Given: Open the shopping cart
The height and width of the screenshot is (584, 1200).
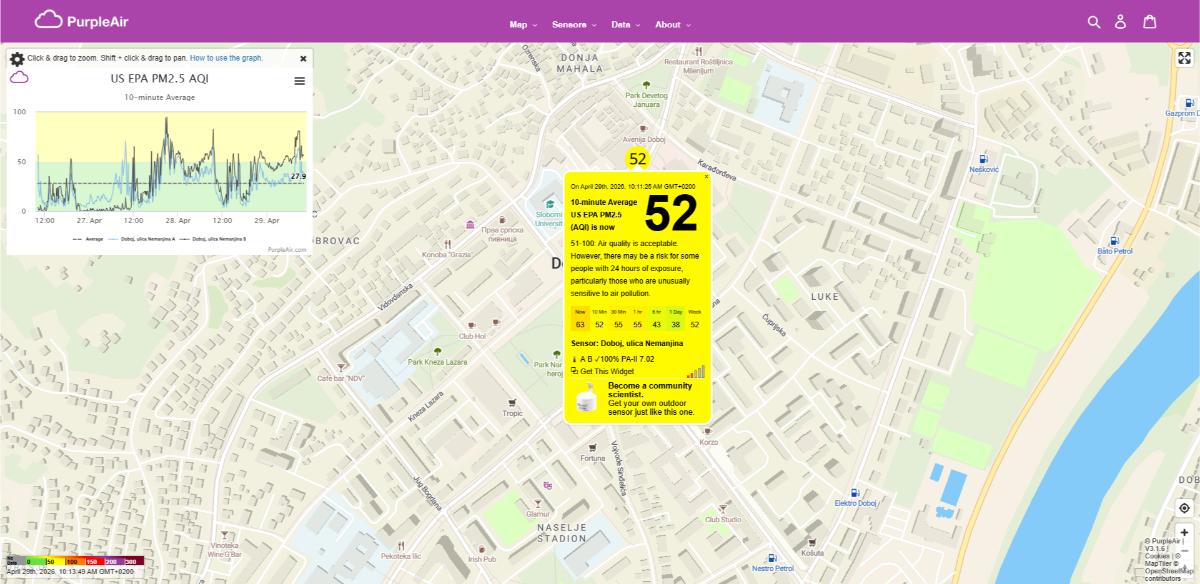Looking at the screenshot, I should click(1149, 22).
